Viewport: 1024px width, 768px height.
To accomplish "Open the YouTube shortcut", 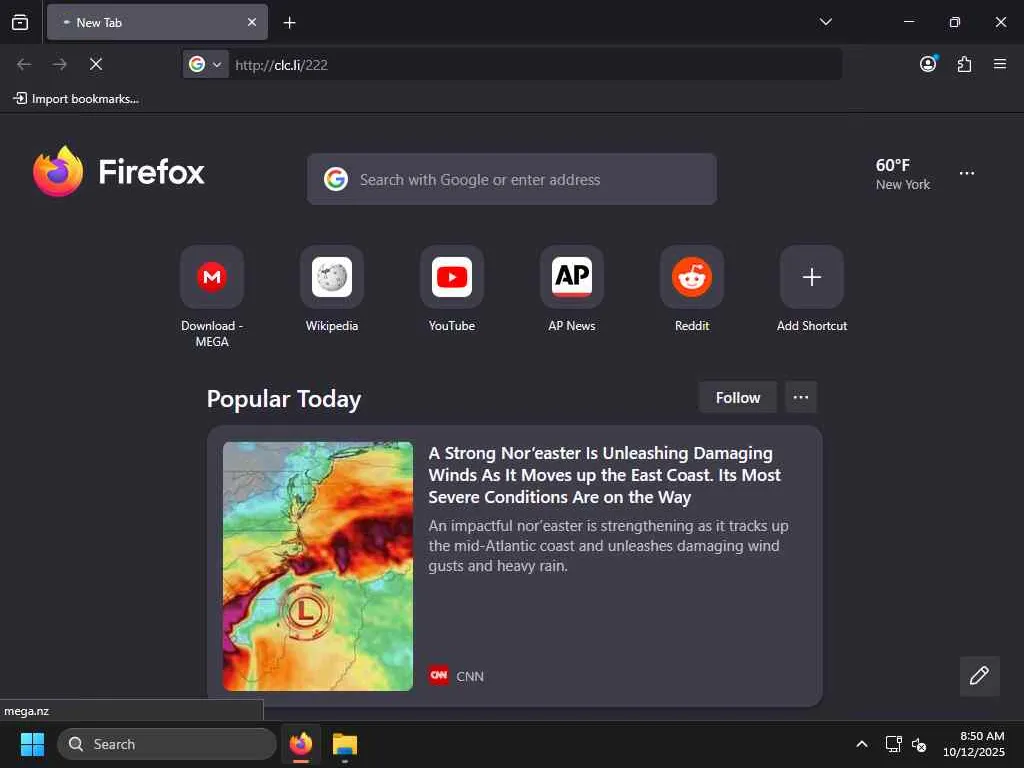I will [x=452, y=290].
